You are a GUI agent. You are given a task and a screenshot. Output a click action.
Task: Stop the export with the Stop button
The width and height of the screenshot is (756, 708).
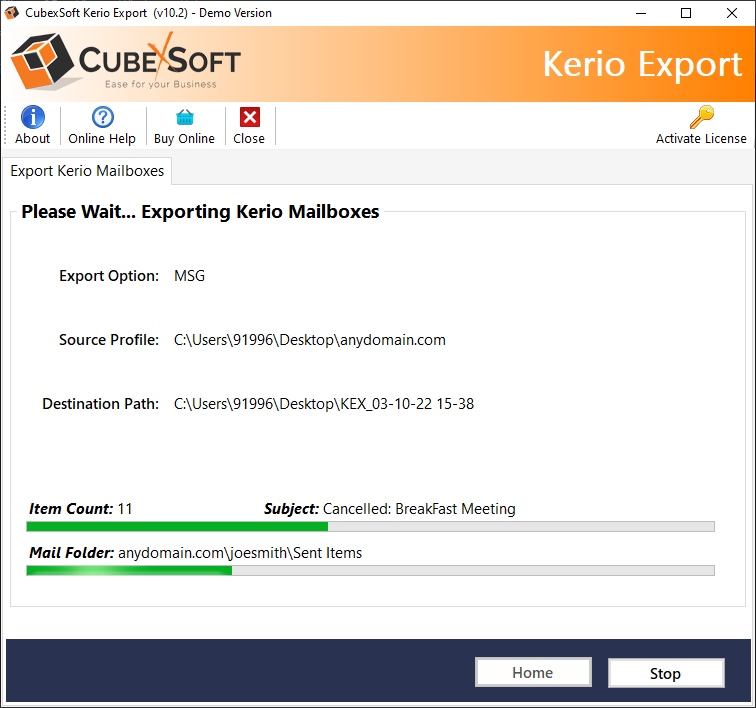point(665,673)
